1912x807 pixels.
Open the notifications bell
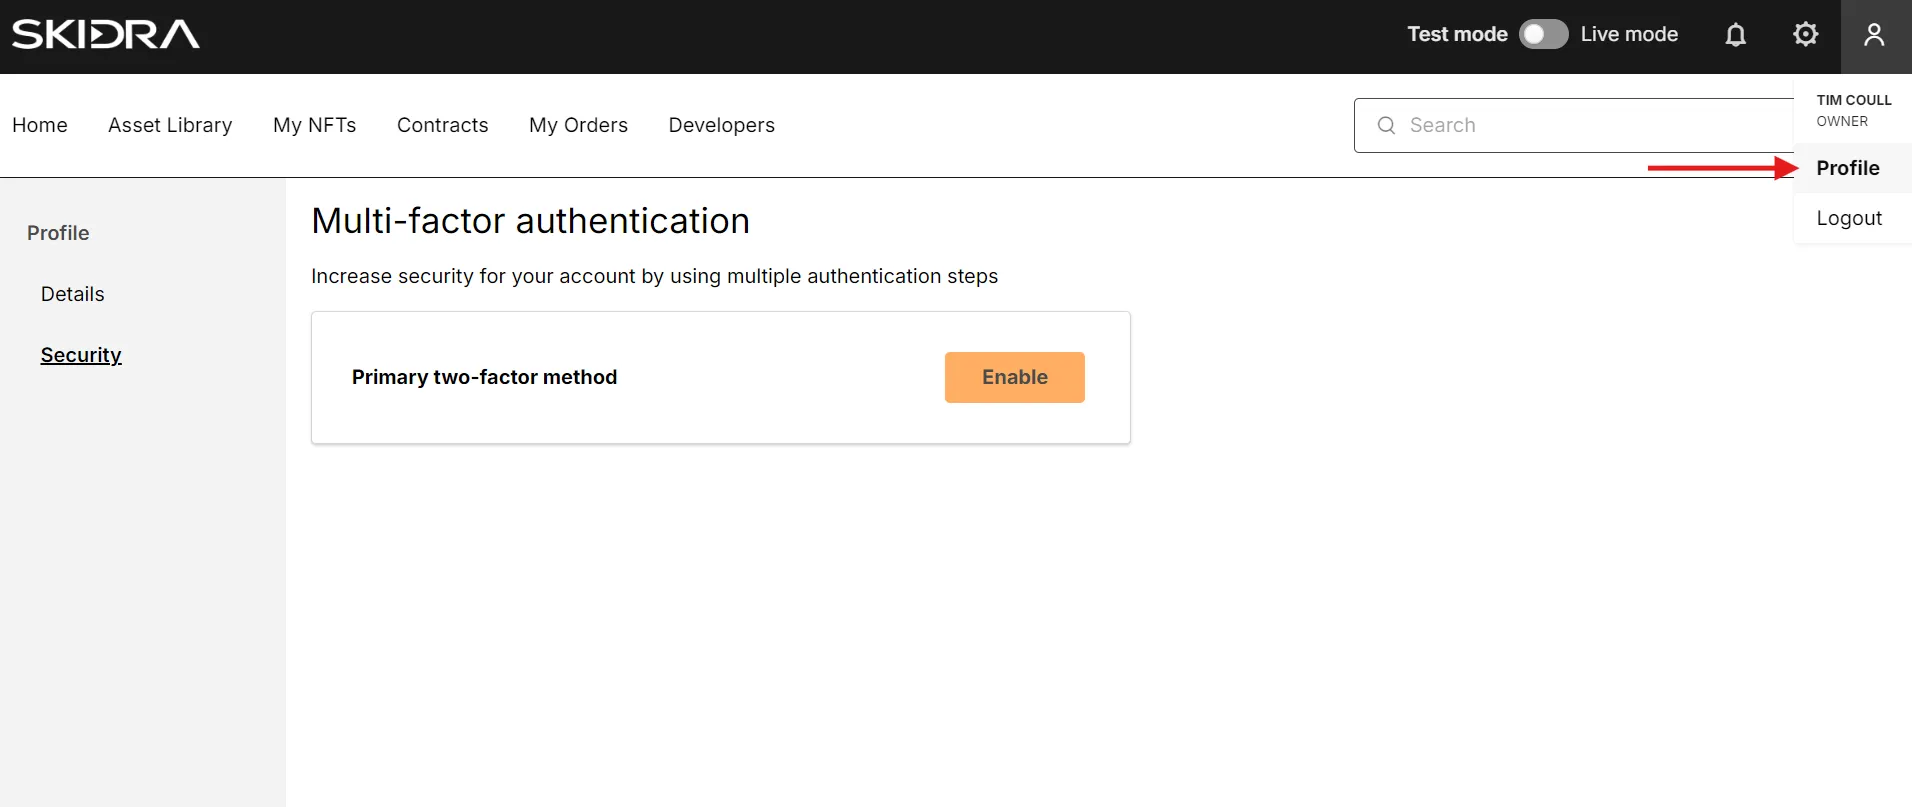click(x=1736, y=35)
